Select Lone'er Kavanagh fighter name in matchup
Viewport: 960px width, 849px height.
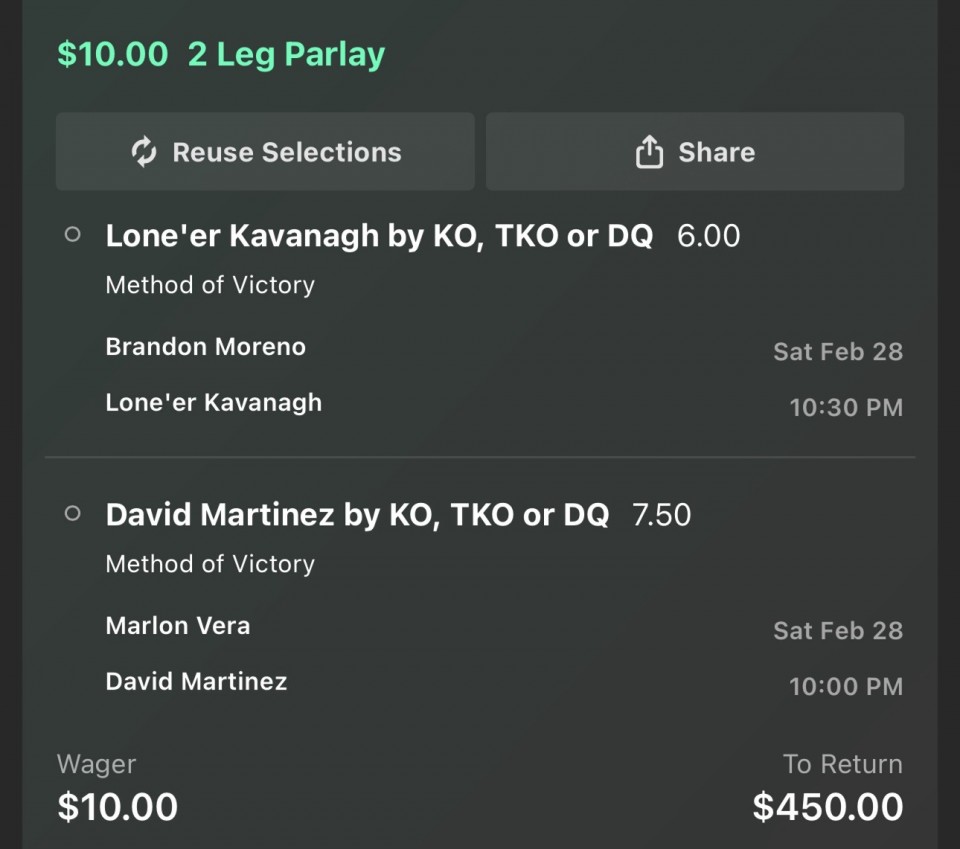pyautogui.click(x=214, y=403)
